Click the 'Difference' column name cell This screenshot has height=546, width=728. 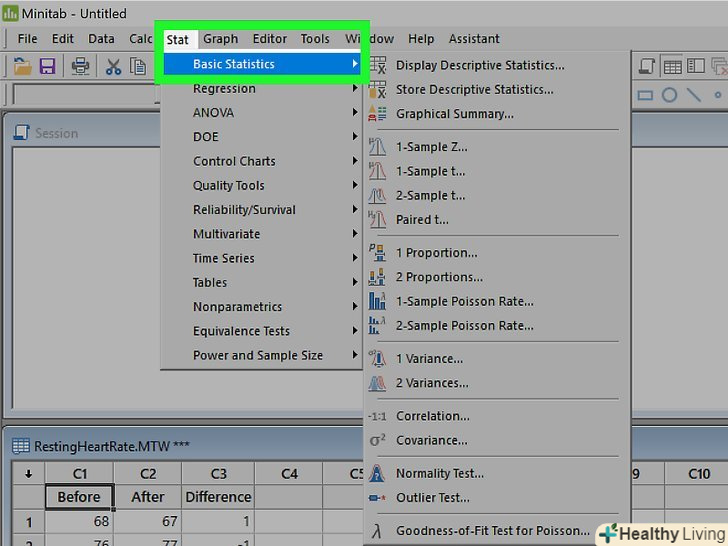pyautogui.click(x=218, y=497)
